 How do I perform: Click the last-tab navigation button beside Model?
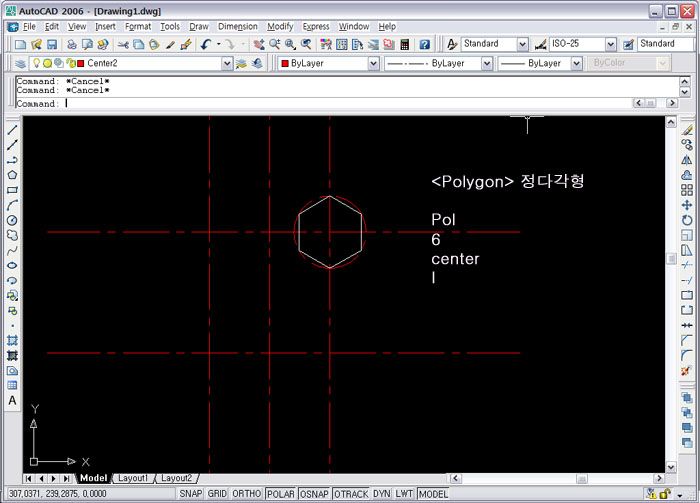67,478
